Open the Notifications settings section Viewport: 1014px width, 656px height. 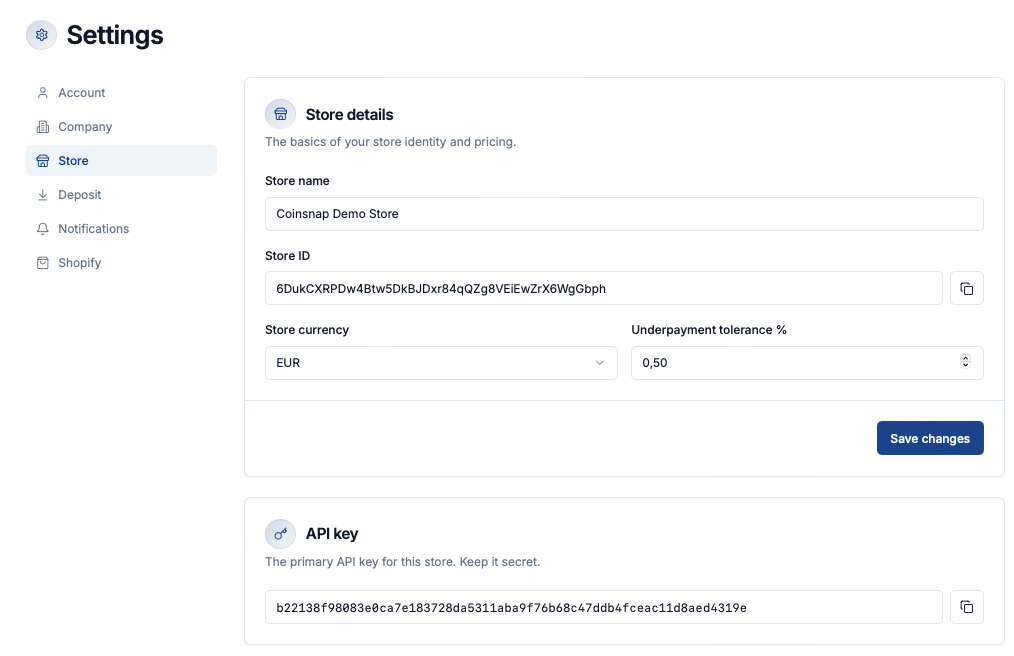(122, 229)
